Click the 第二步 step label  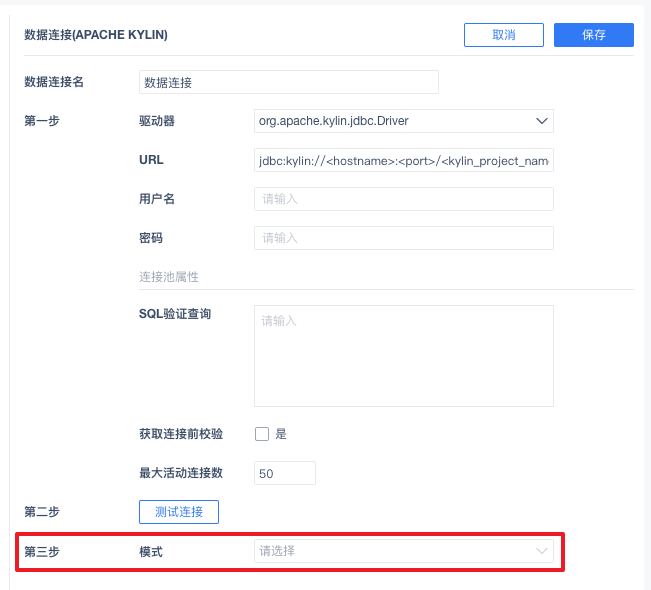coord(42,512)
